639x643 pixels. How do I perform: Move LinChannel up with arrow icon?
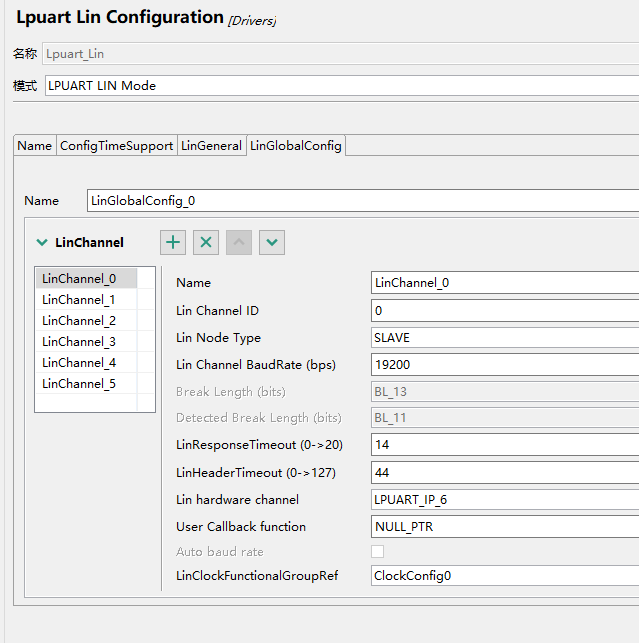(x=239, y=242)
